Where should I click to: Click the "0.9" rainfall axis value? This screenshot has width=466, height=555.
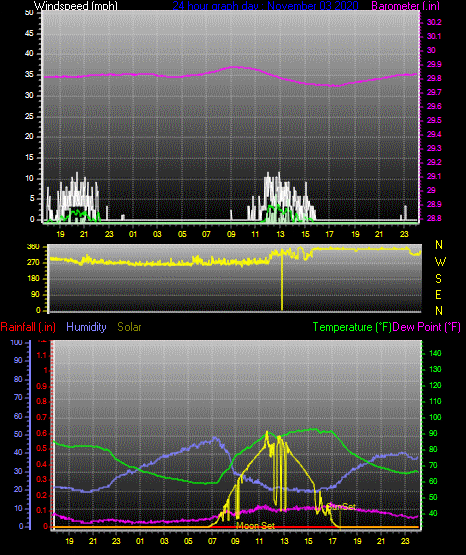(x=42, y=386)
